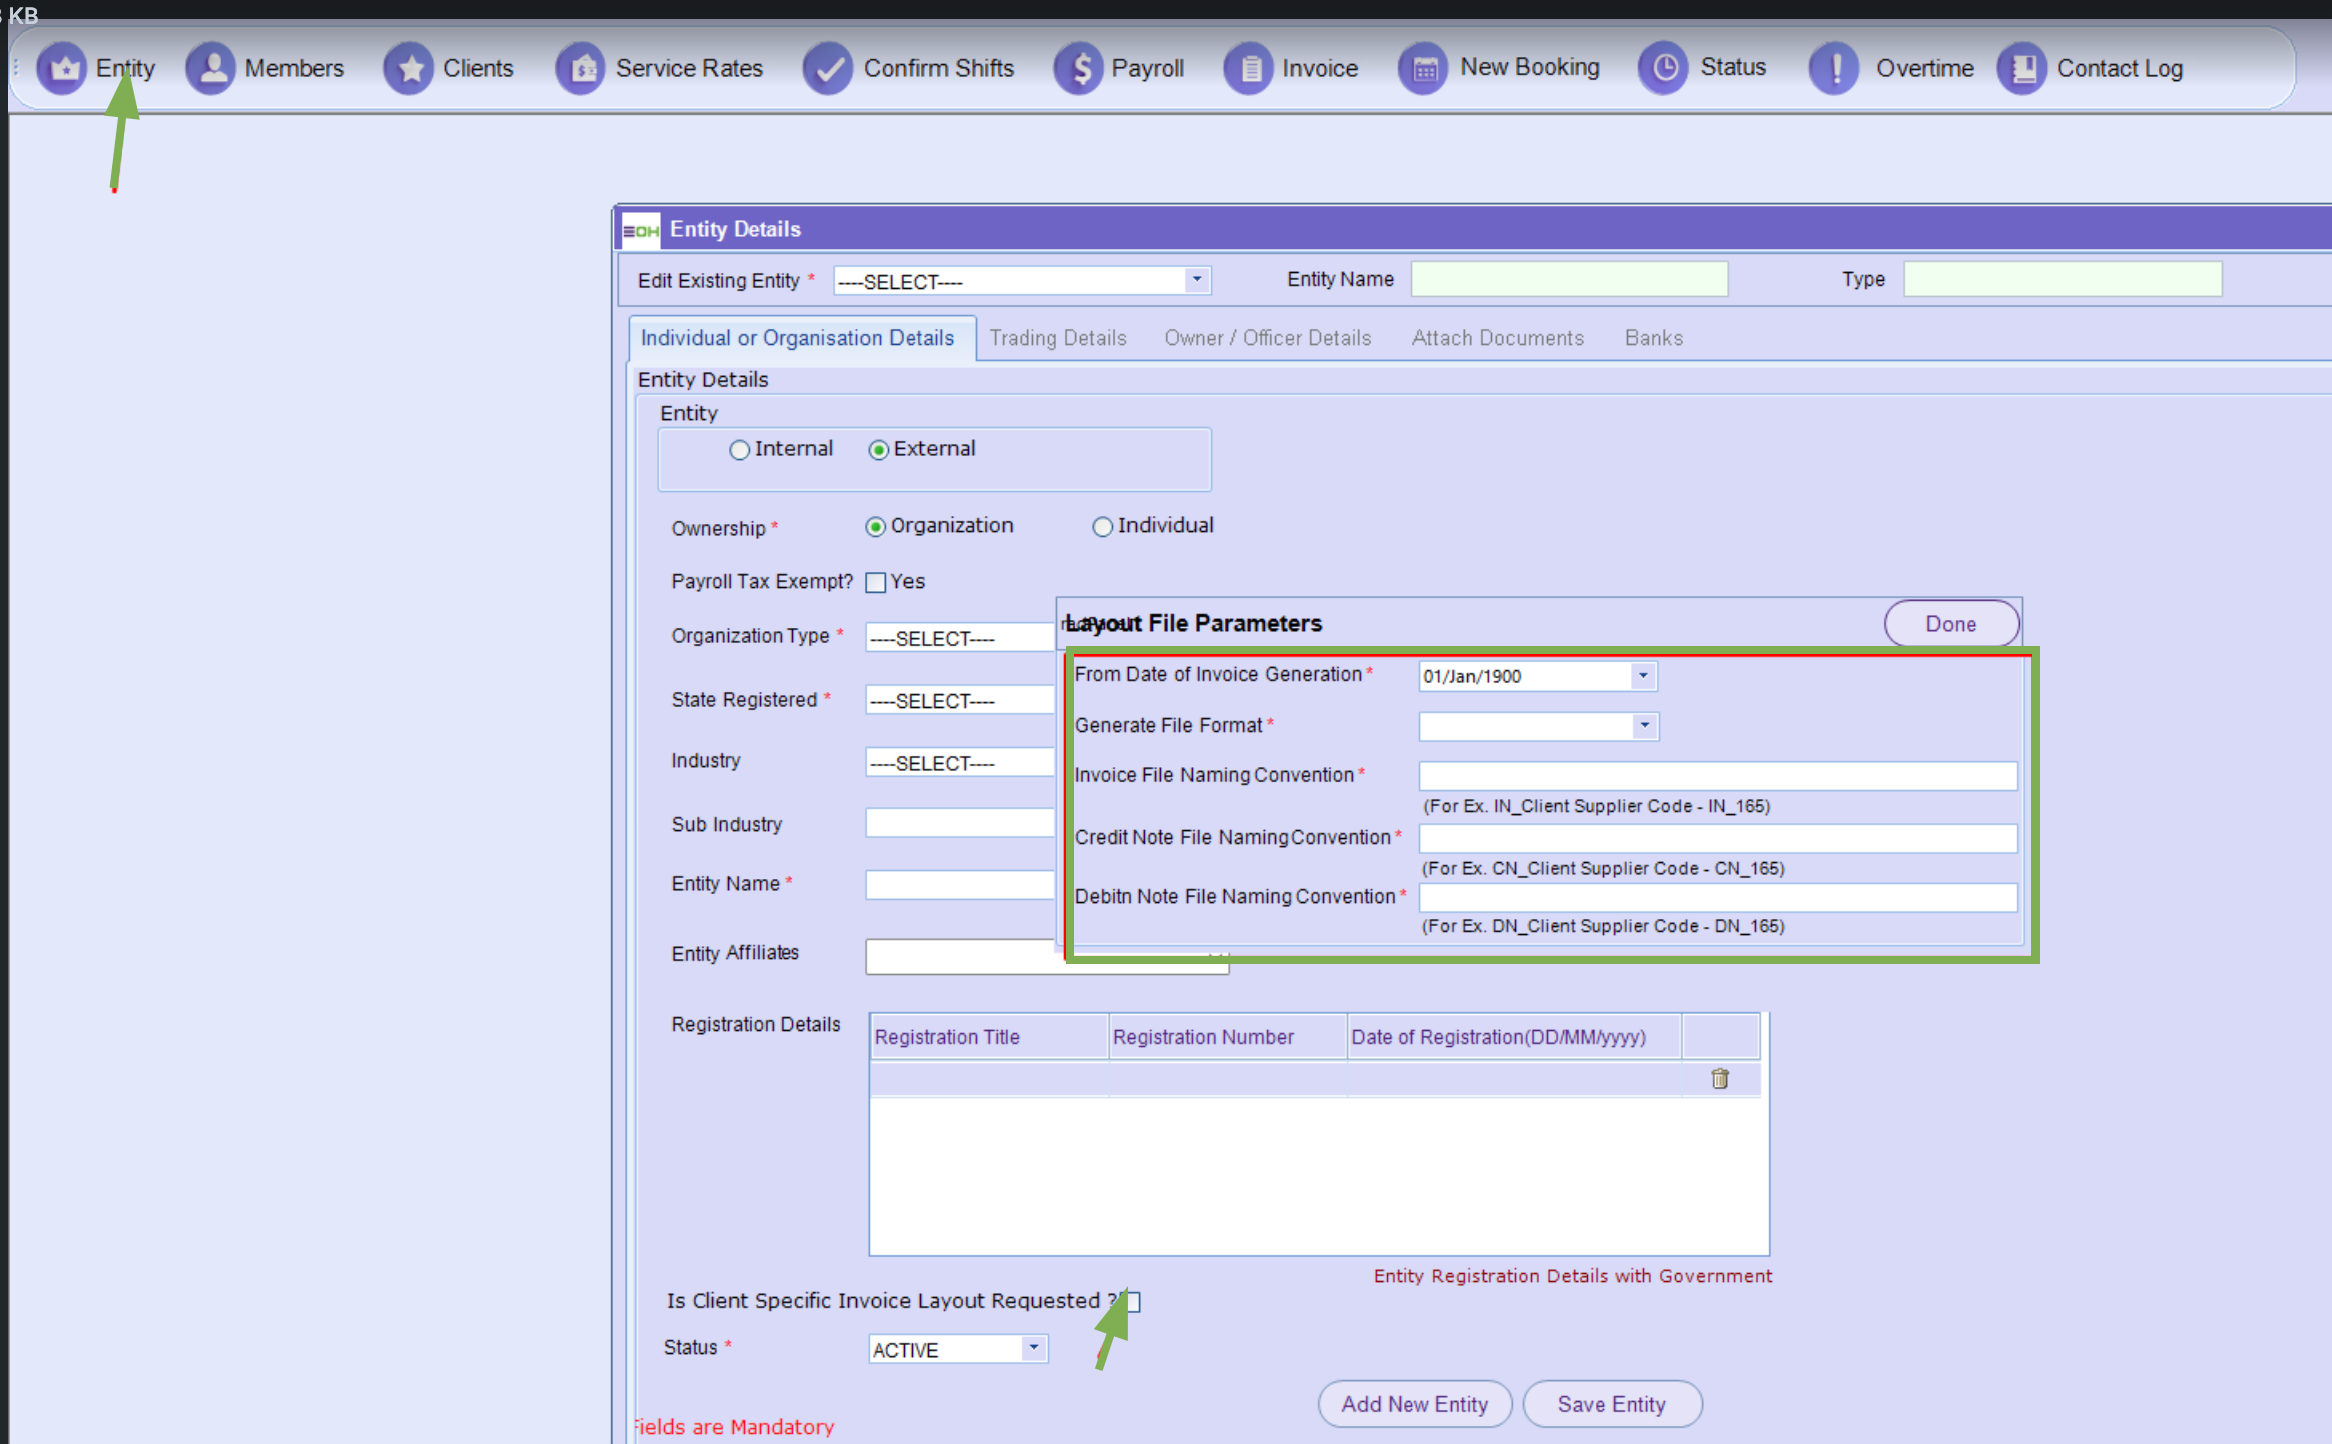Click the Save Entity button
Viewport: 2332px width, 1444px height.
pyautogui.click(x=1611, y=1404)
